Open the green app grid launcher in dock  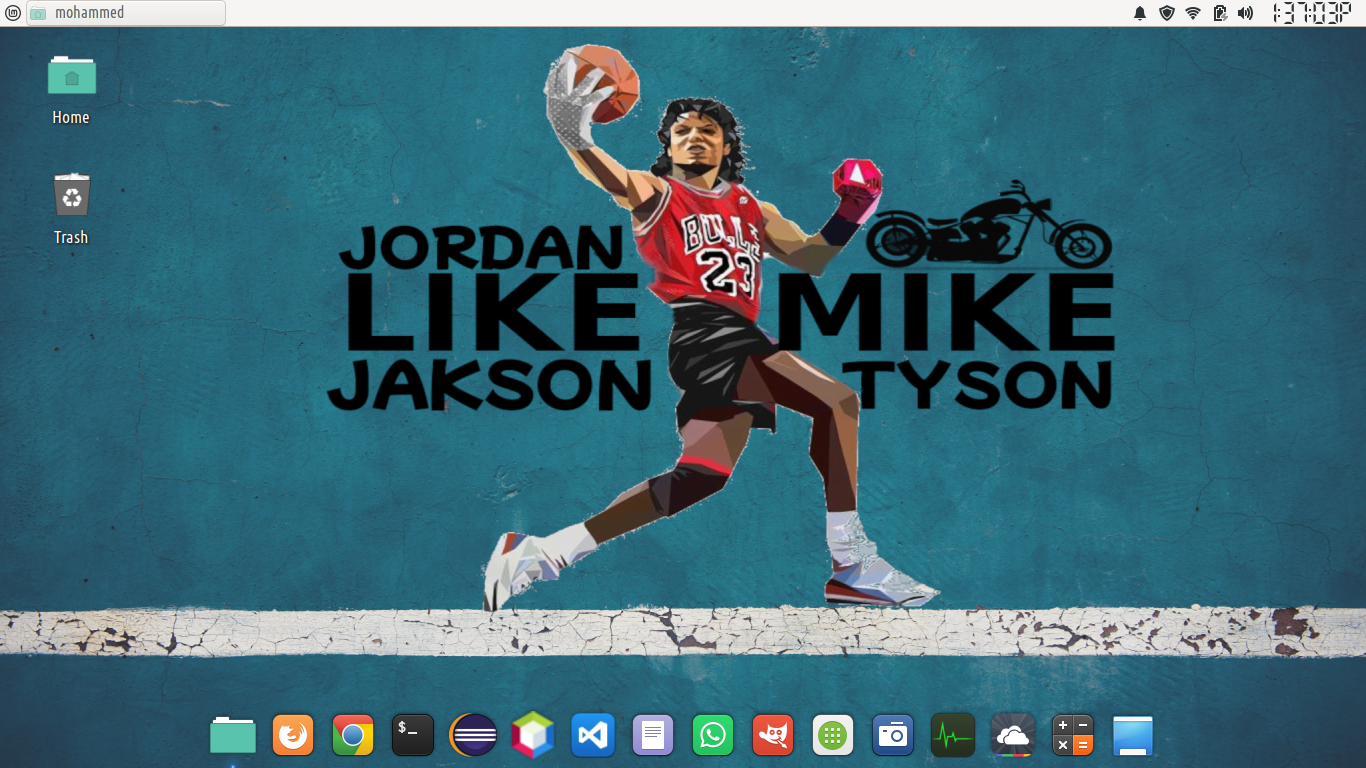(x=833, y=735)
